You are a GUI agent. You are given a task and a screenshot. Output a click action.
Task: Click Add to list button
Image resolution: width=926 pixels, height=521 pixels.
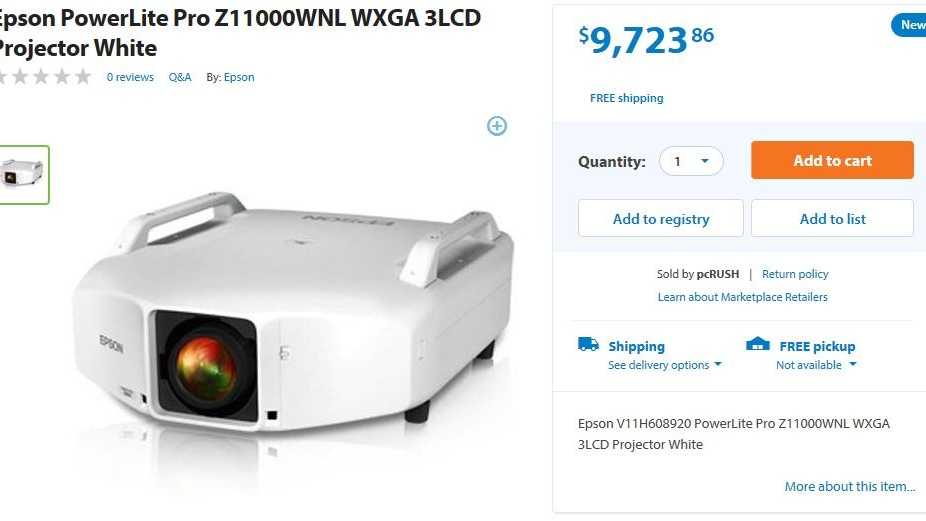pyautogui.click(x=832, y=219)
